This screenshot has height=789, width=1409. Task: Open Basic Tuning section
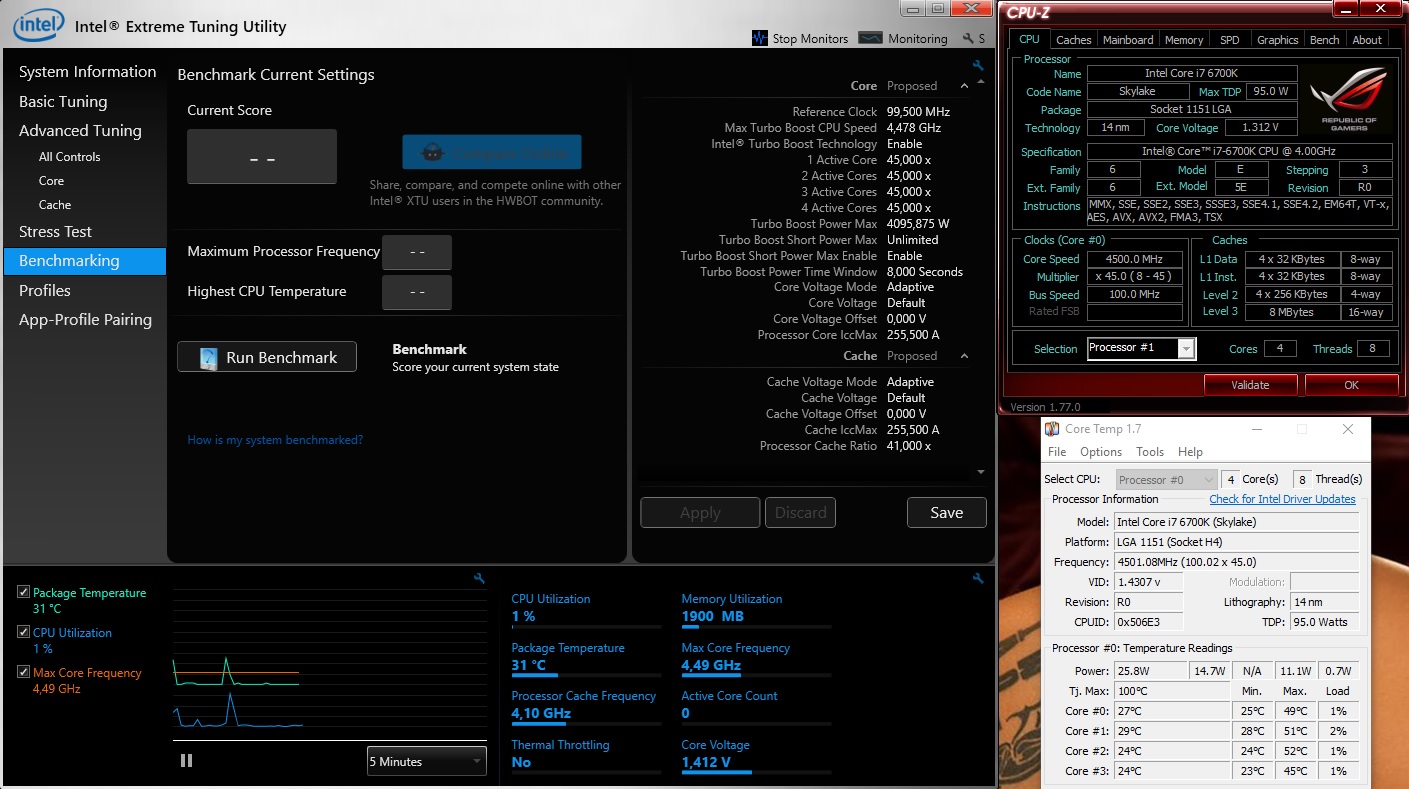click(63, 101)
